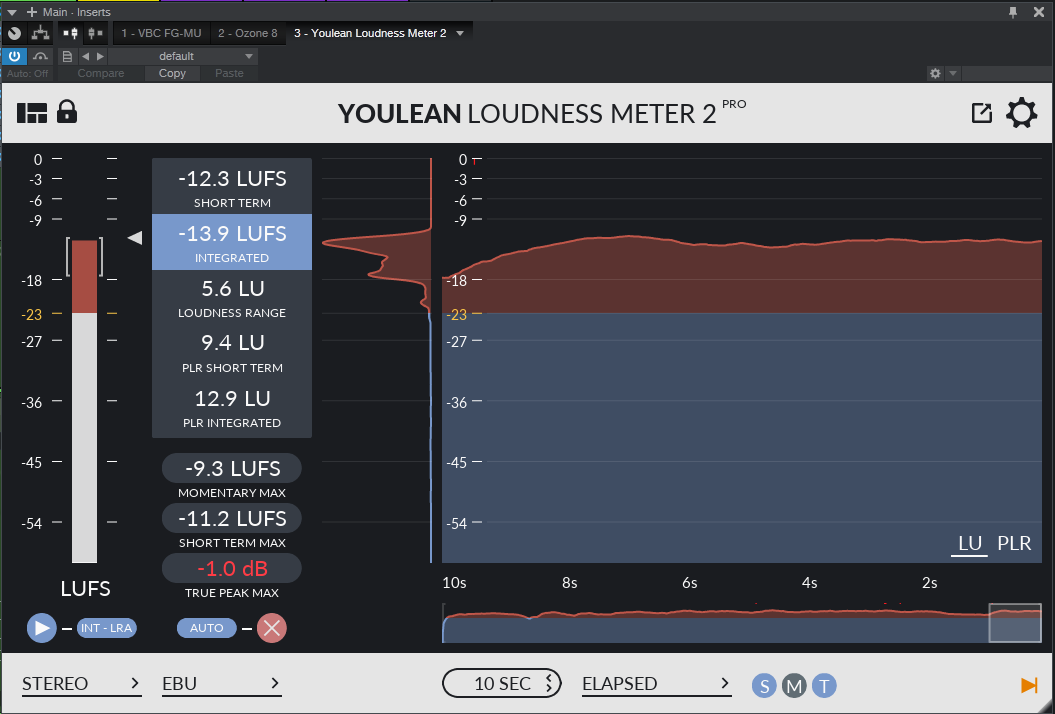The image size is (1055, 714).
Task: Click the vertical LUFS loudness meter bar
Action: 85,401
